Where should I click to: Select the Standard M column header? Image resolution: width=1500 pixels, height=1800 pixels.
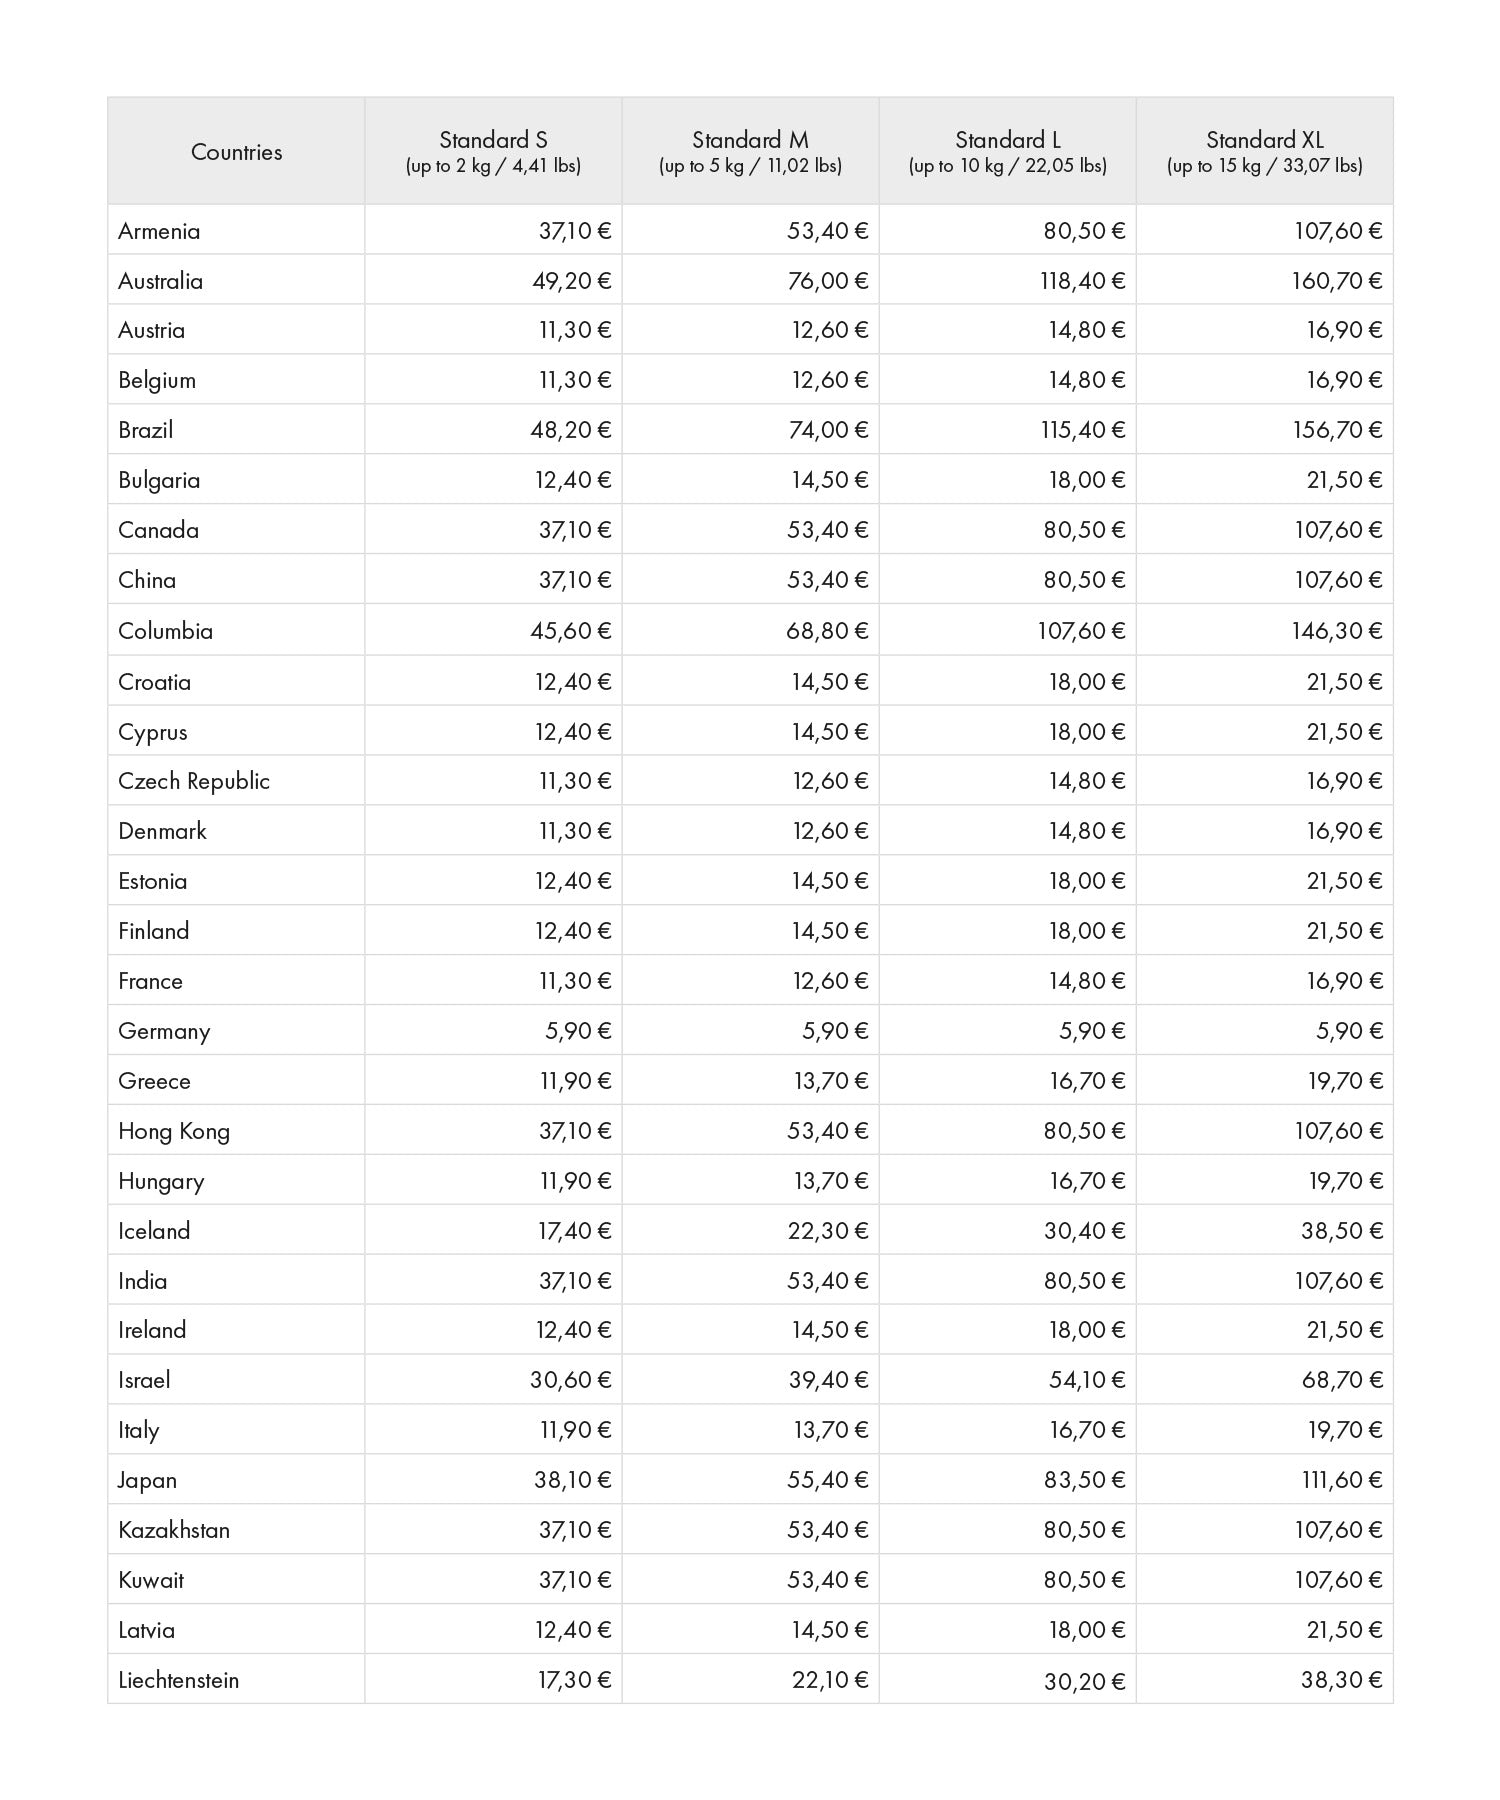(750, 152)
